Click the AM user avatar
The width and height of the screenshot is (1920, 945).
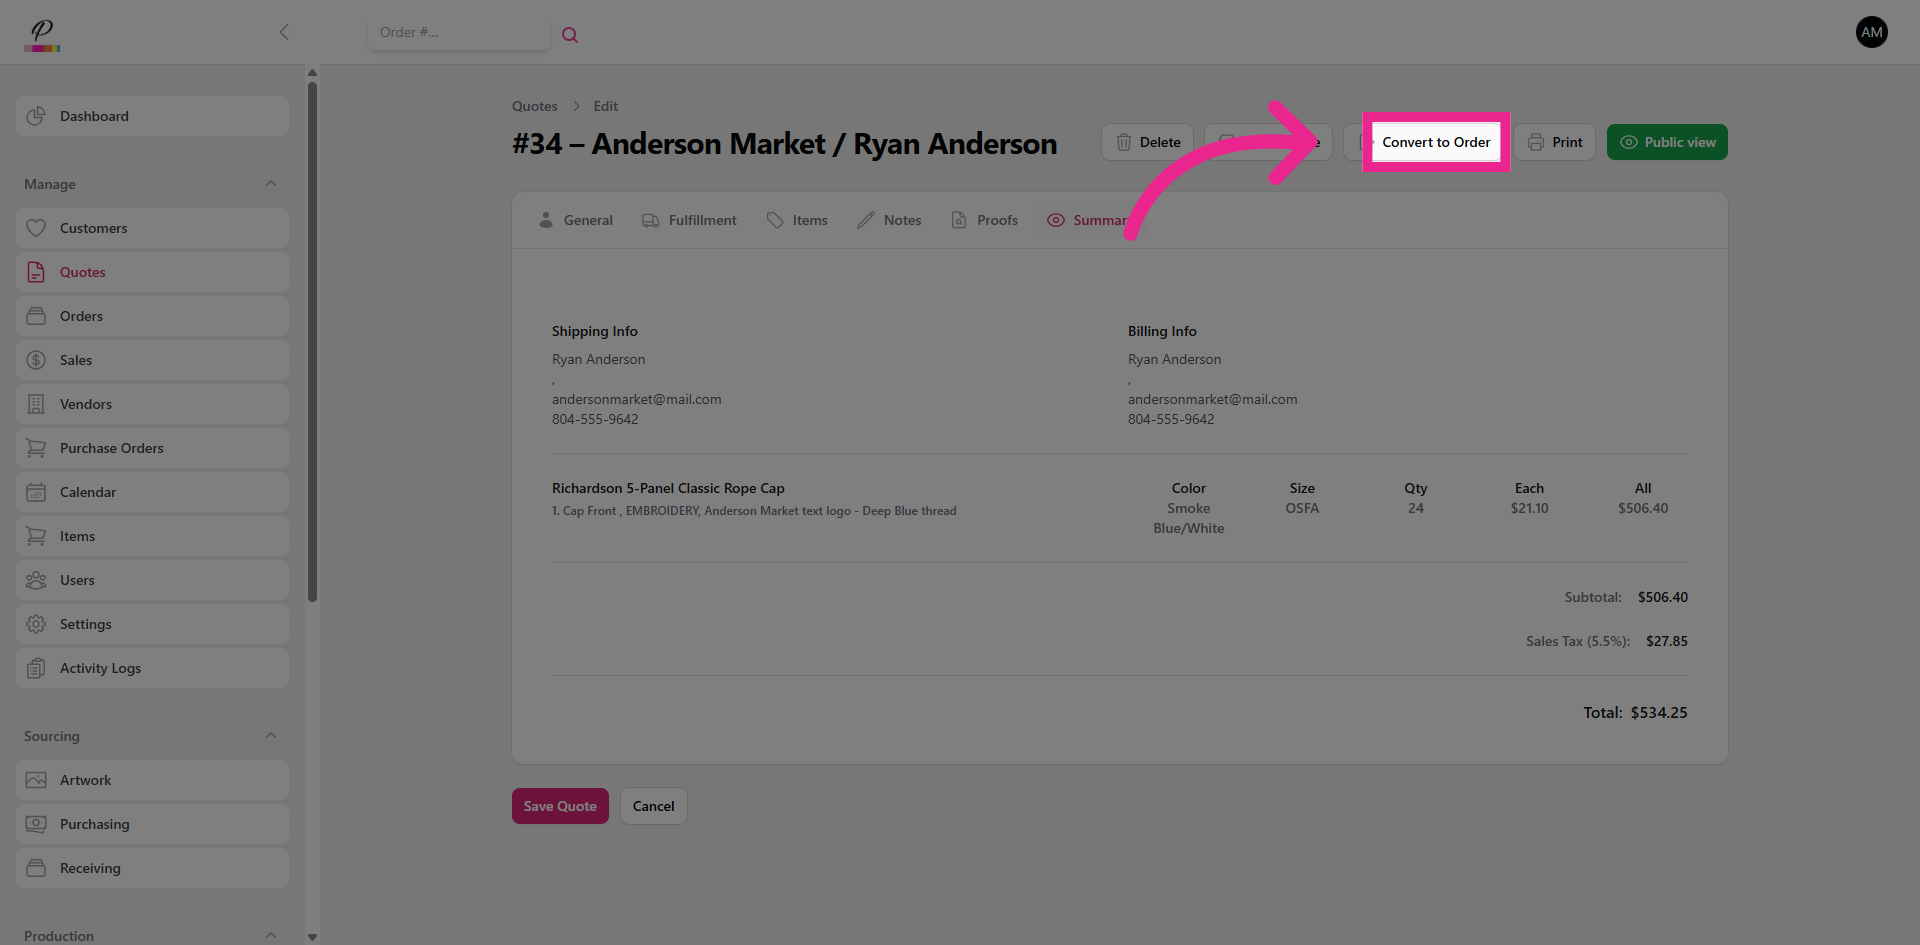[x=1871, y=32]
